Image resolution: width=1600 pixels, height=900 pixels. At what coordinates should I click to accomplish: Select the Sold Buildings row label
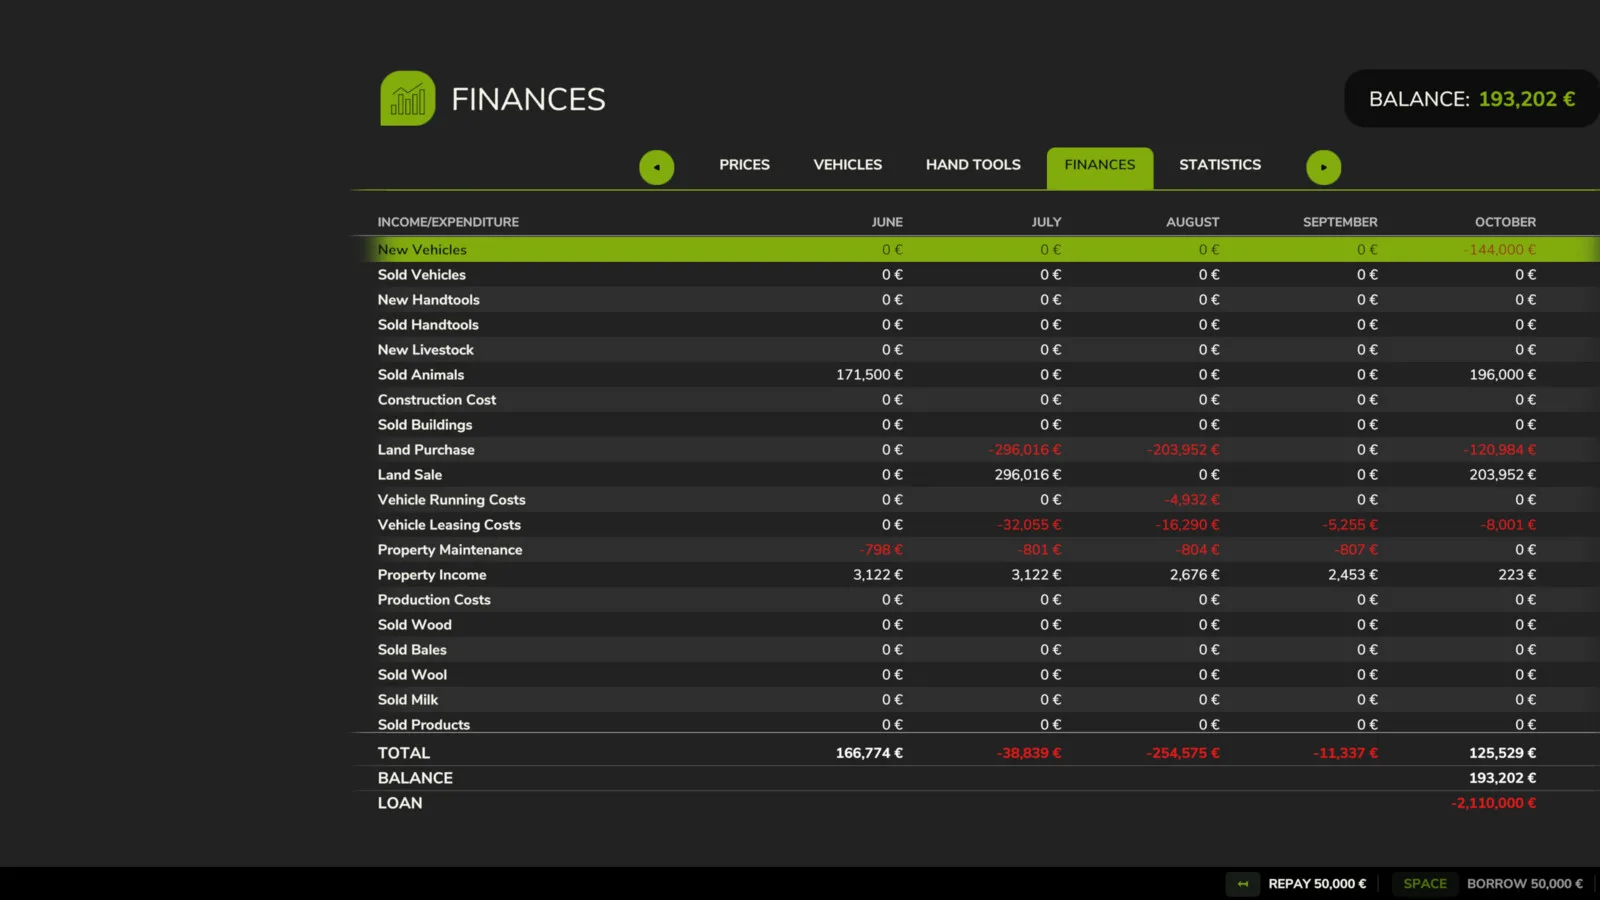(x=425, y=425)
